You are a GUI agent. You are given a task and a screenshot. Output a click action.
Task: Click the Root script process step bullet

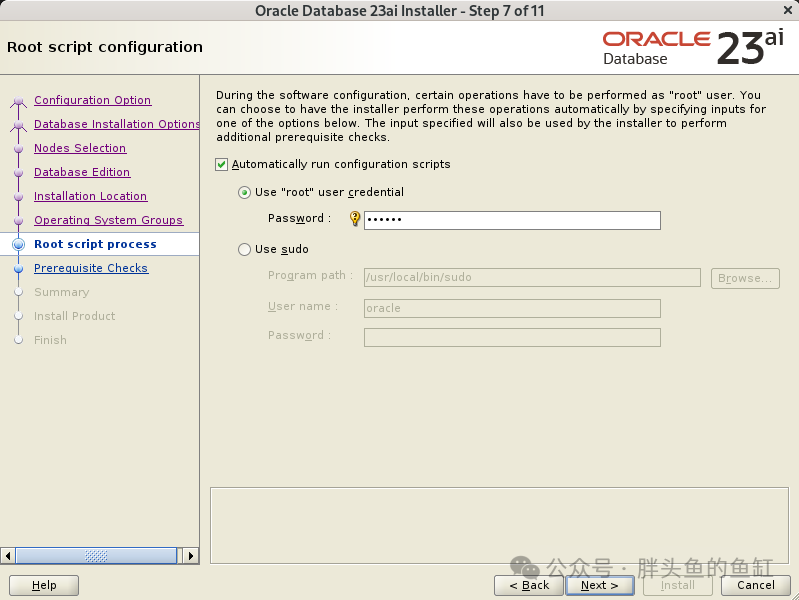(19, 245)
